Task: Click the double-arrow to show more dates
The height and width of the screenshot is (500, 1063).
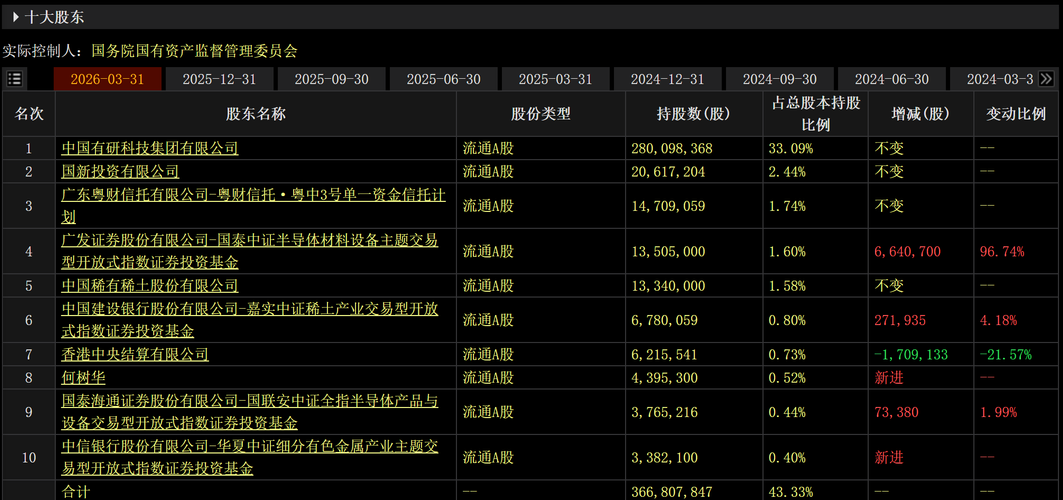Action: (1046, 79)
